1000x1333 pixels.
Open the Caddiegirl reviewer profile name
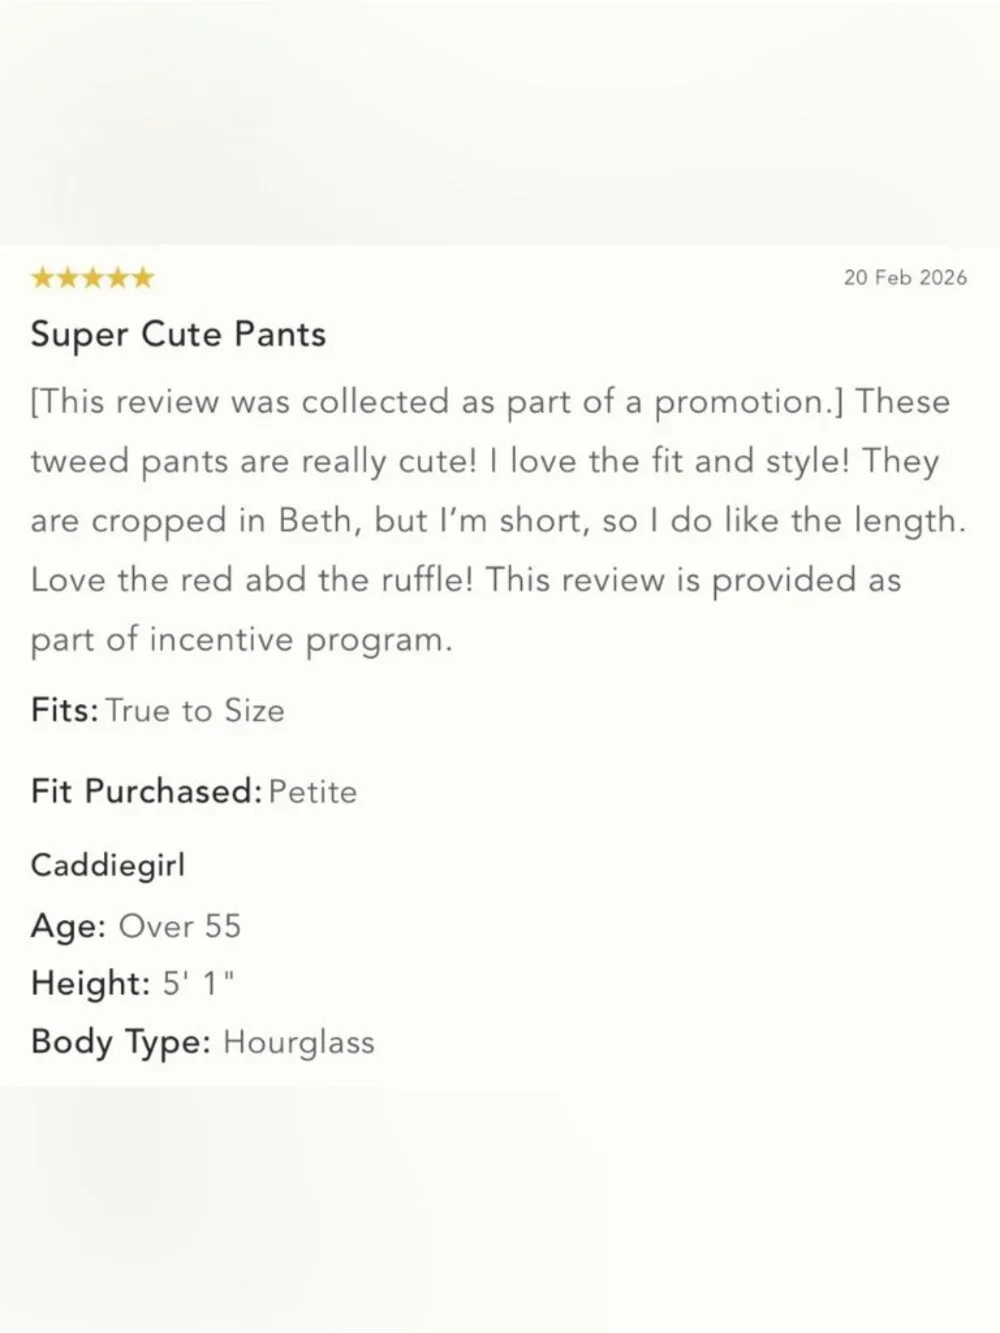[108, 865]
